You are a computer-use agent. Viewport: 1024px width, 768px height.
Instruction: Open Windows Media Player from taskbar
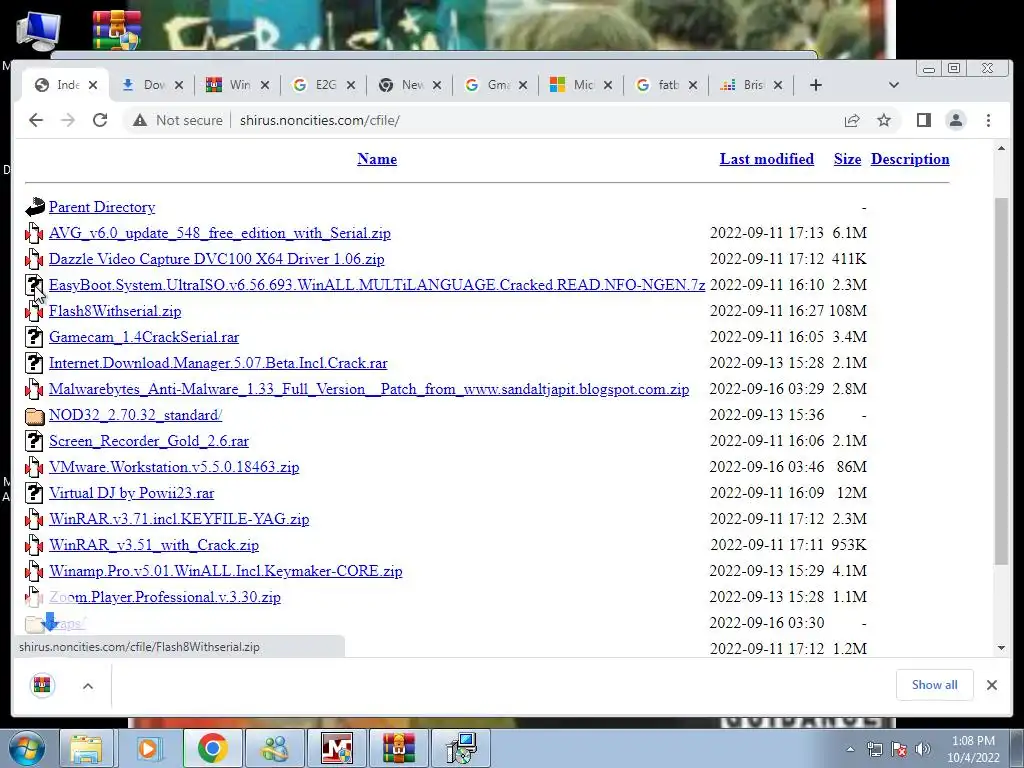tap(148, 748)
